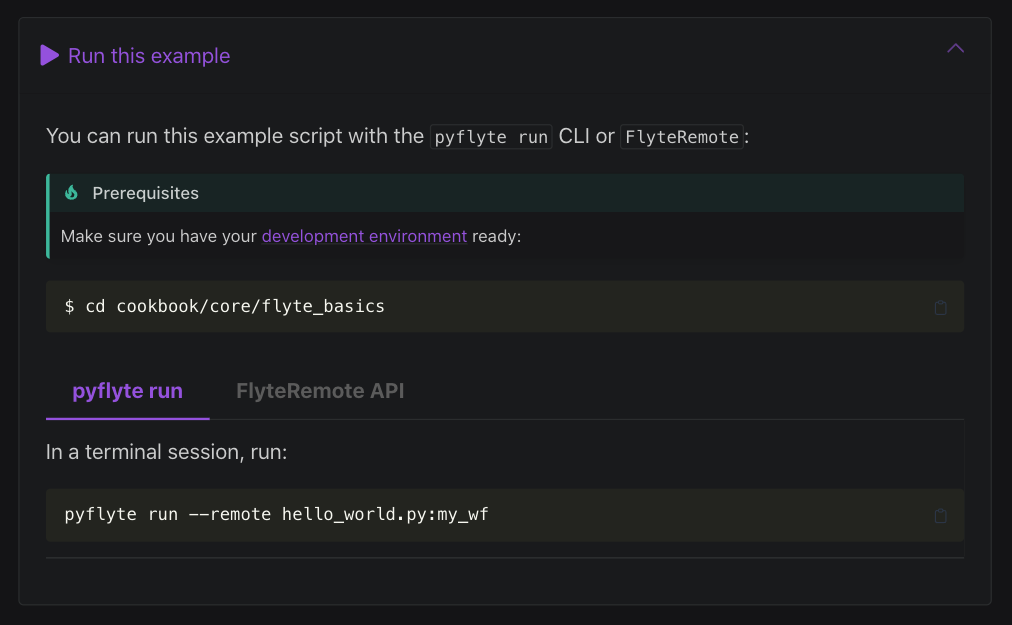Switch to the pyflyte run tab

click(x=128, y=391)
